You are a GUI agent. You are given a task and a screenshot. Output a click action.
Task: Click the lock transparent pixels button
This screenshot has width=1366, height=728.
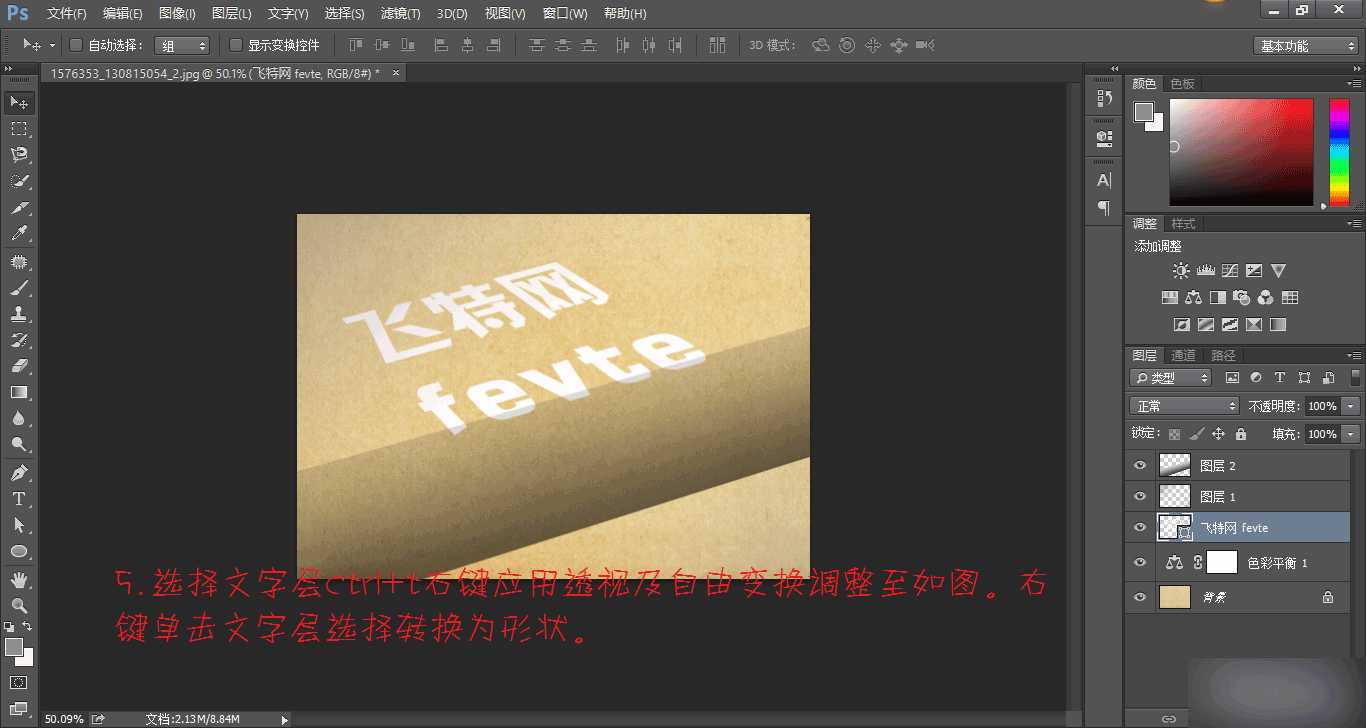point(1172,433)
